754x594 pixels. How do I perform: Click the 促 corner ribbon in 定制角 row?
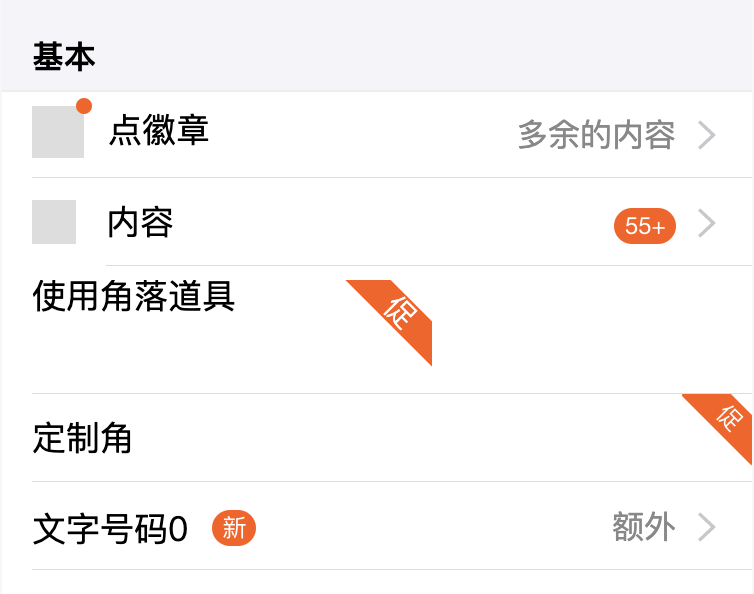point(728,418)
